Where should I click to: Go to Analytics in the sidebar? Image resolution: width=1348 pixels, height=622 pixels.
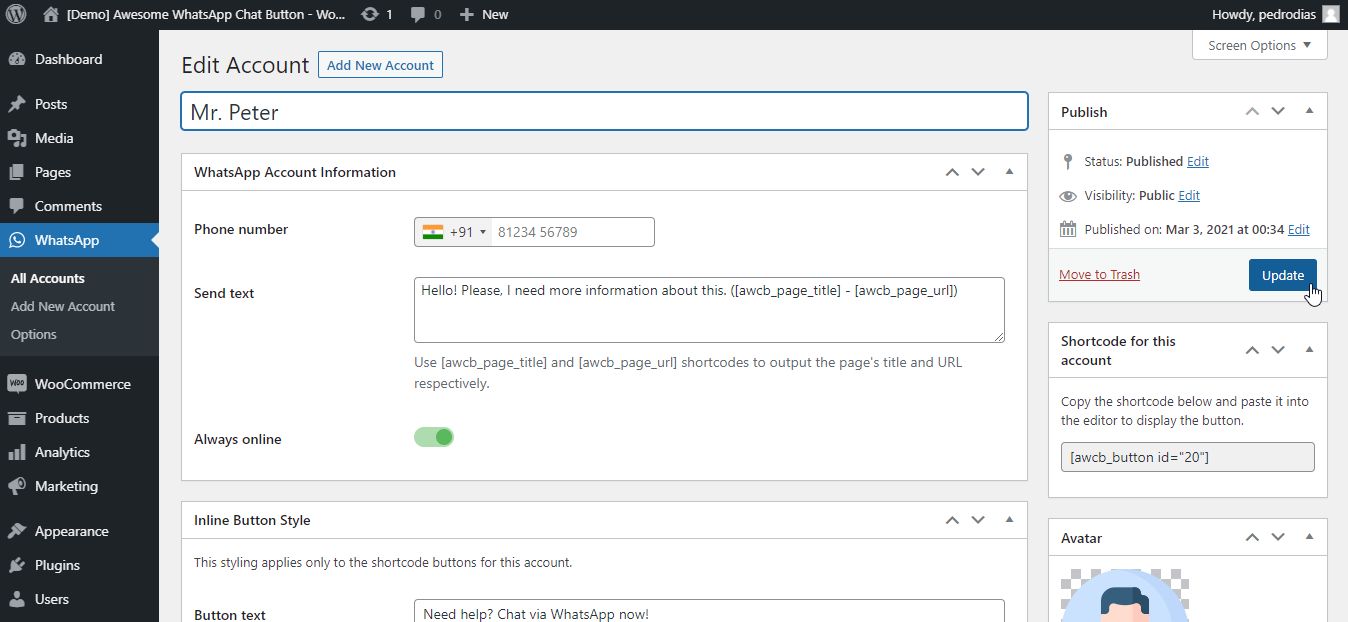tap(62, 452)
